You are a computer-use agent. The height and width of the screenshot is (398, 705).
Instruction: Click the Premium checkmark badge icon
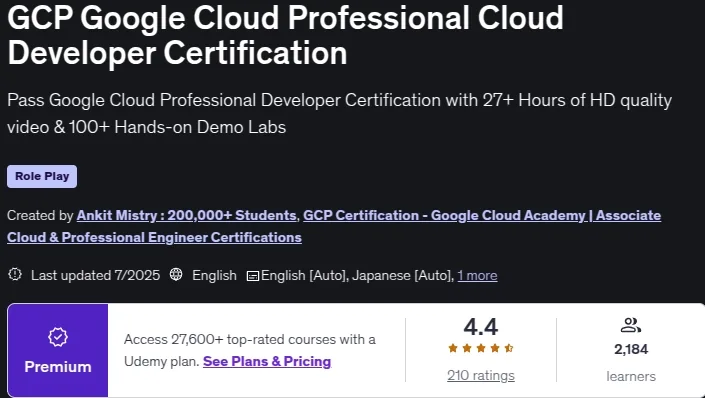[x=58, y=337]
